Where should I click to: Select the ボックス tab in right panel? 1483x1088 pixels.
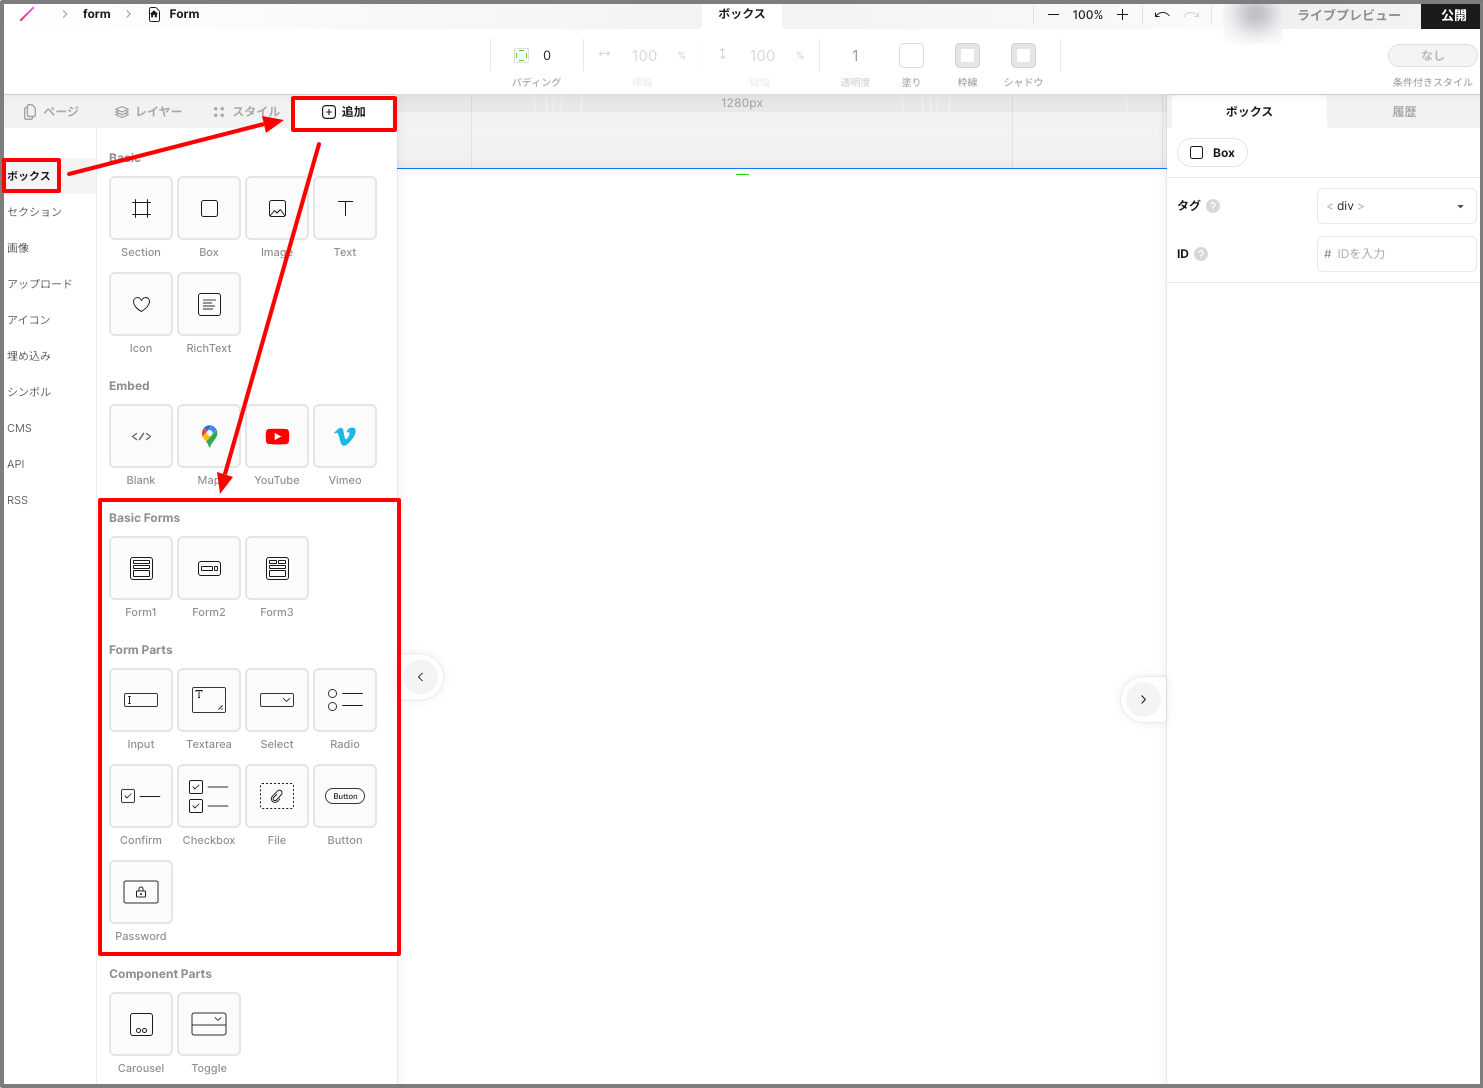coord(1249,112)
